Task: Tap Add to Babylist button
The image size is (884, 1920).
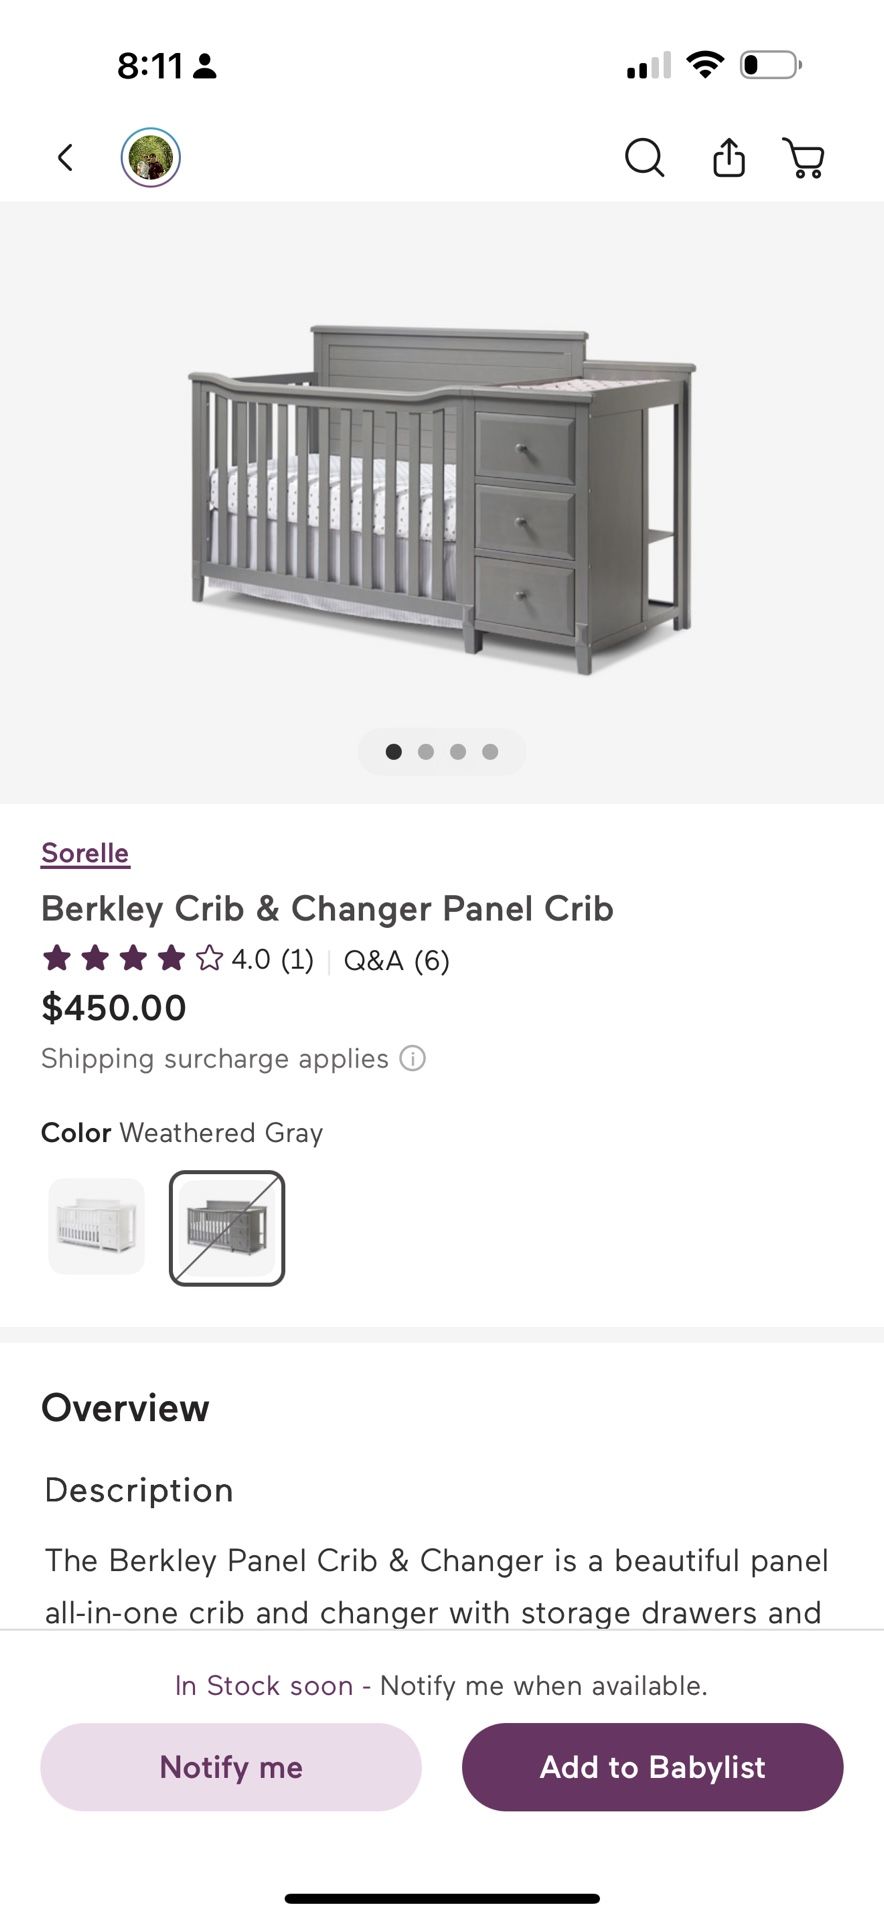Action: [x=652, y=1767]
